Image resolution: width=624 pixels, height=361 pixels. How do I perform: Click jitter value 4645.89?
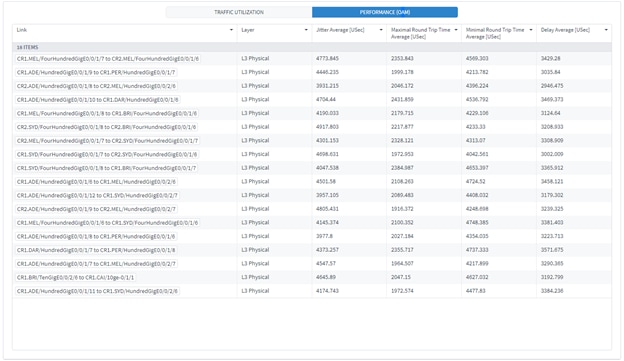tap(326, 277)
